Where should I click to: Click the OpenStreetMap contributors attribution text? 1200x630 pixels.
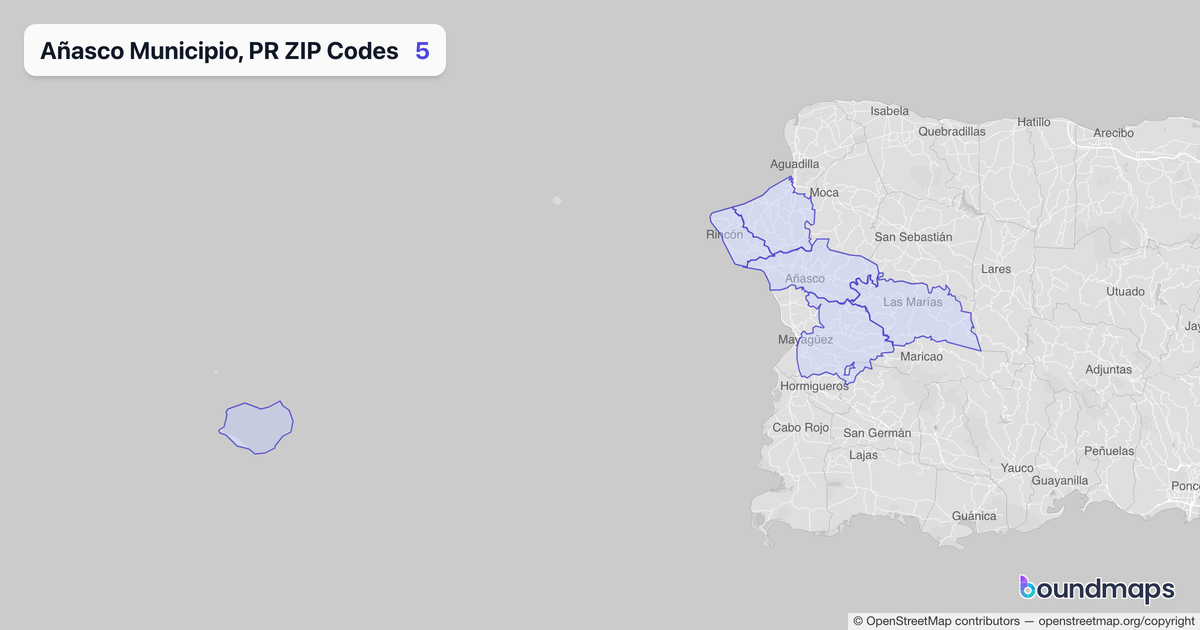point(935,621)
